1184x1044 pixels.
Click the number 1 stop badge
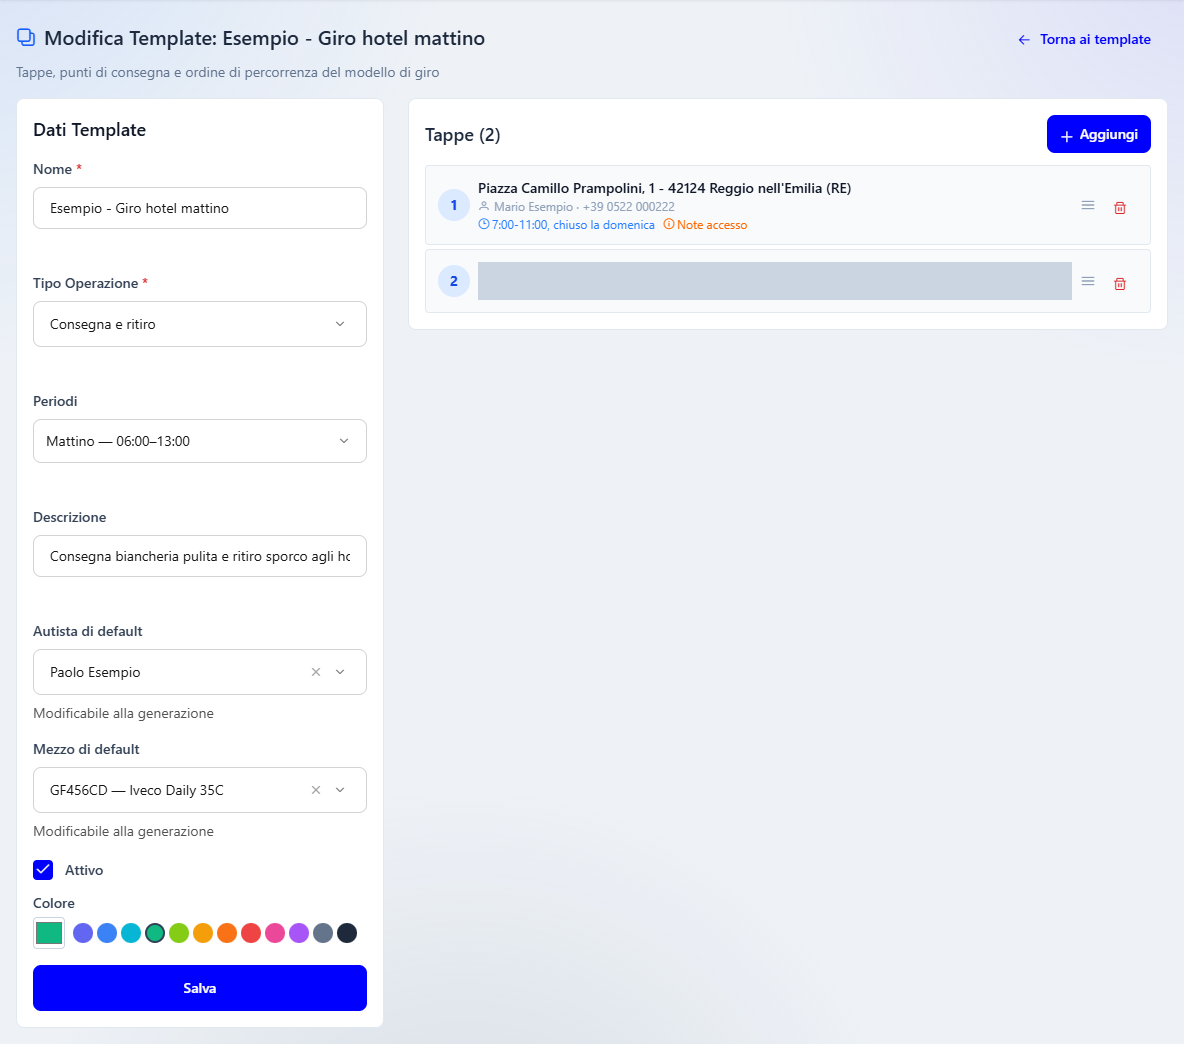(x=454, y=205)
